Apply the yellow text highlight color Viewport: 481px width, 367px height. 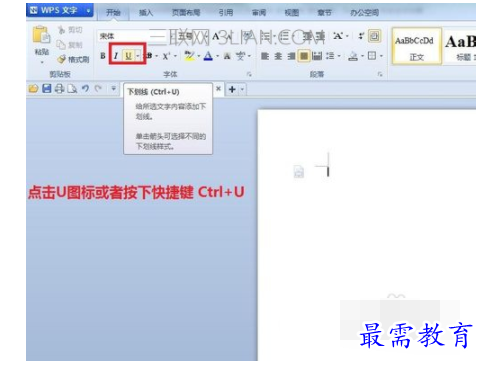click(189, 56)
